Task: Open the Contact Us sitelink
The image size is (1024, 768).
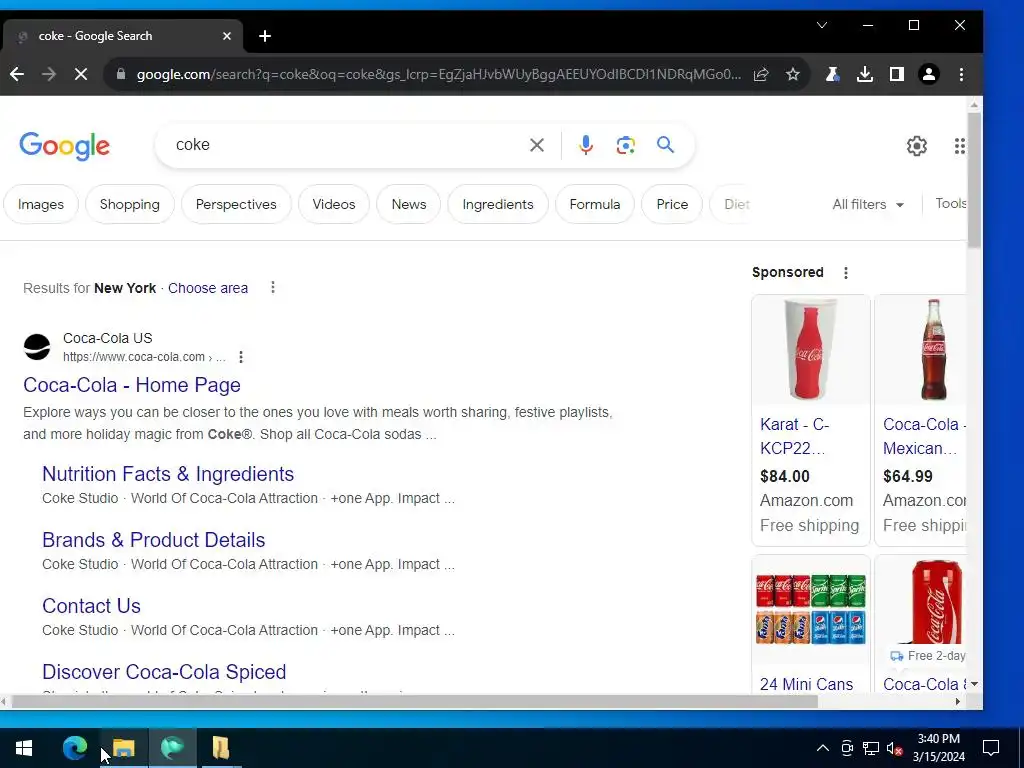Action: click(91, 606)
